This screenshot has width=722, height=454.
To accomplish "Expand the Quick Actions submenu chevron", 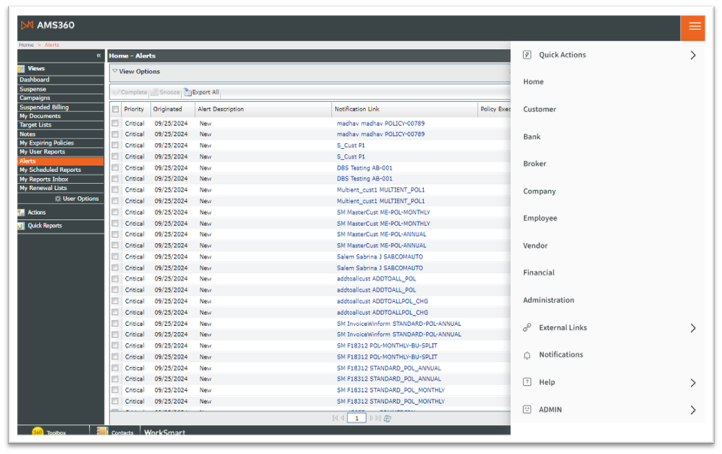I will pyautogui.click(x=692, y=56).
